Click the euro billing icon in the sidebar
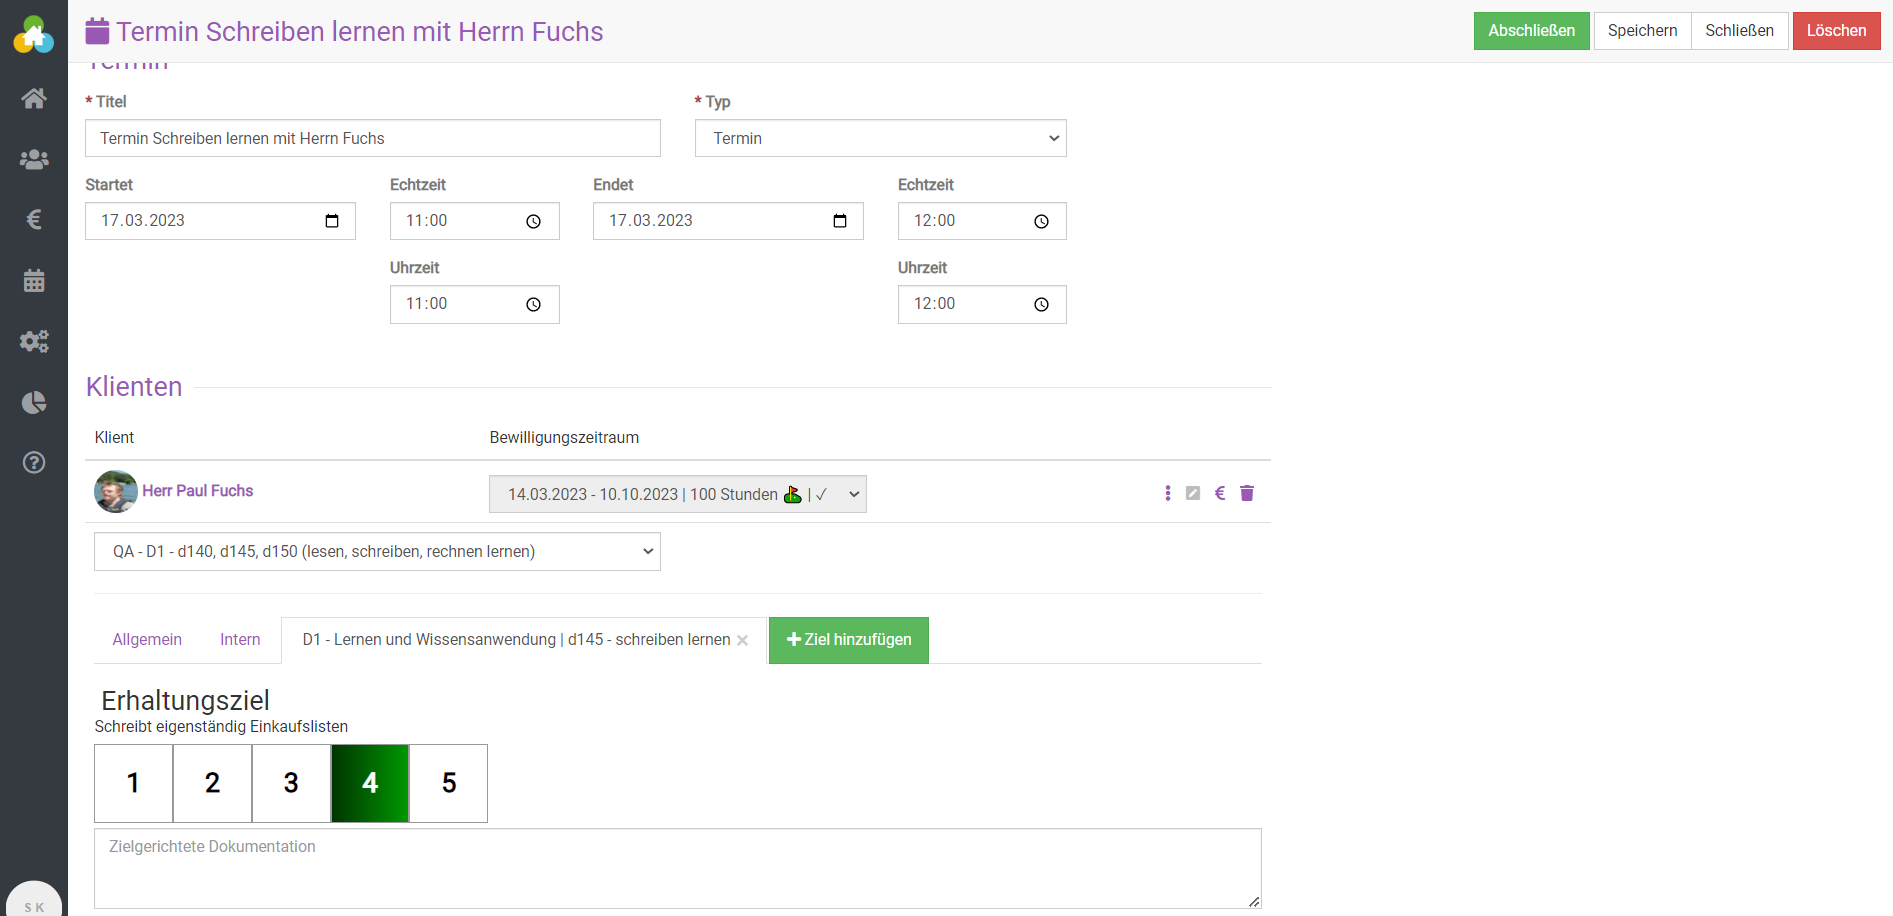1893x916 pixels. pyautogui.click(x=34, y=219)
